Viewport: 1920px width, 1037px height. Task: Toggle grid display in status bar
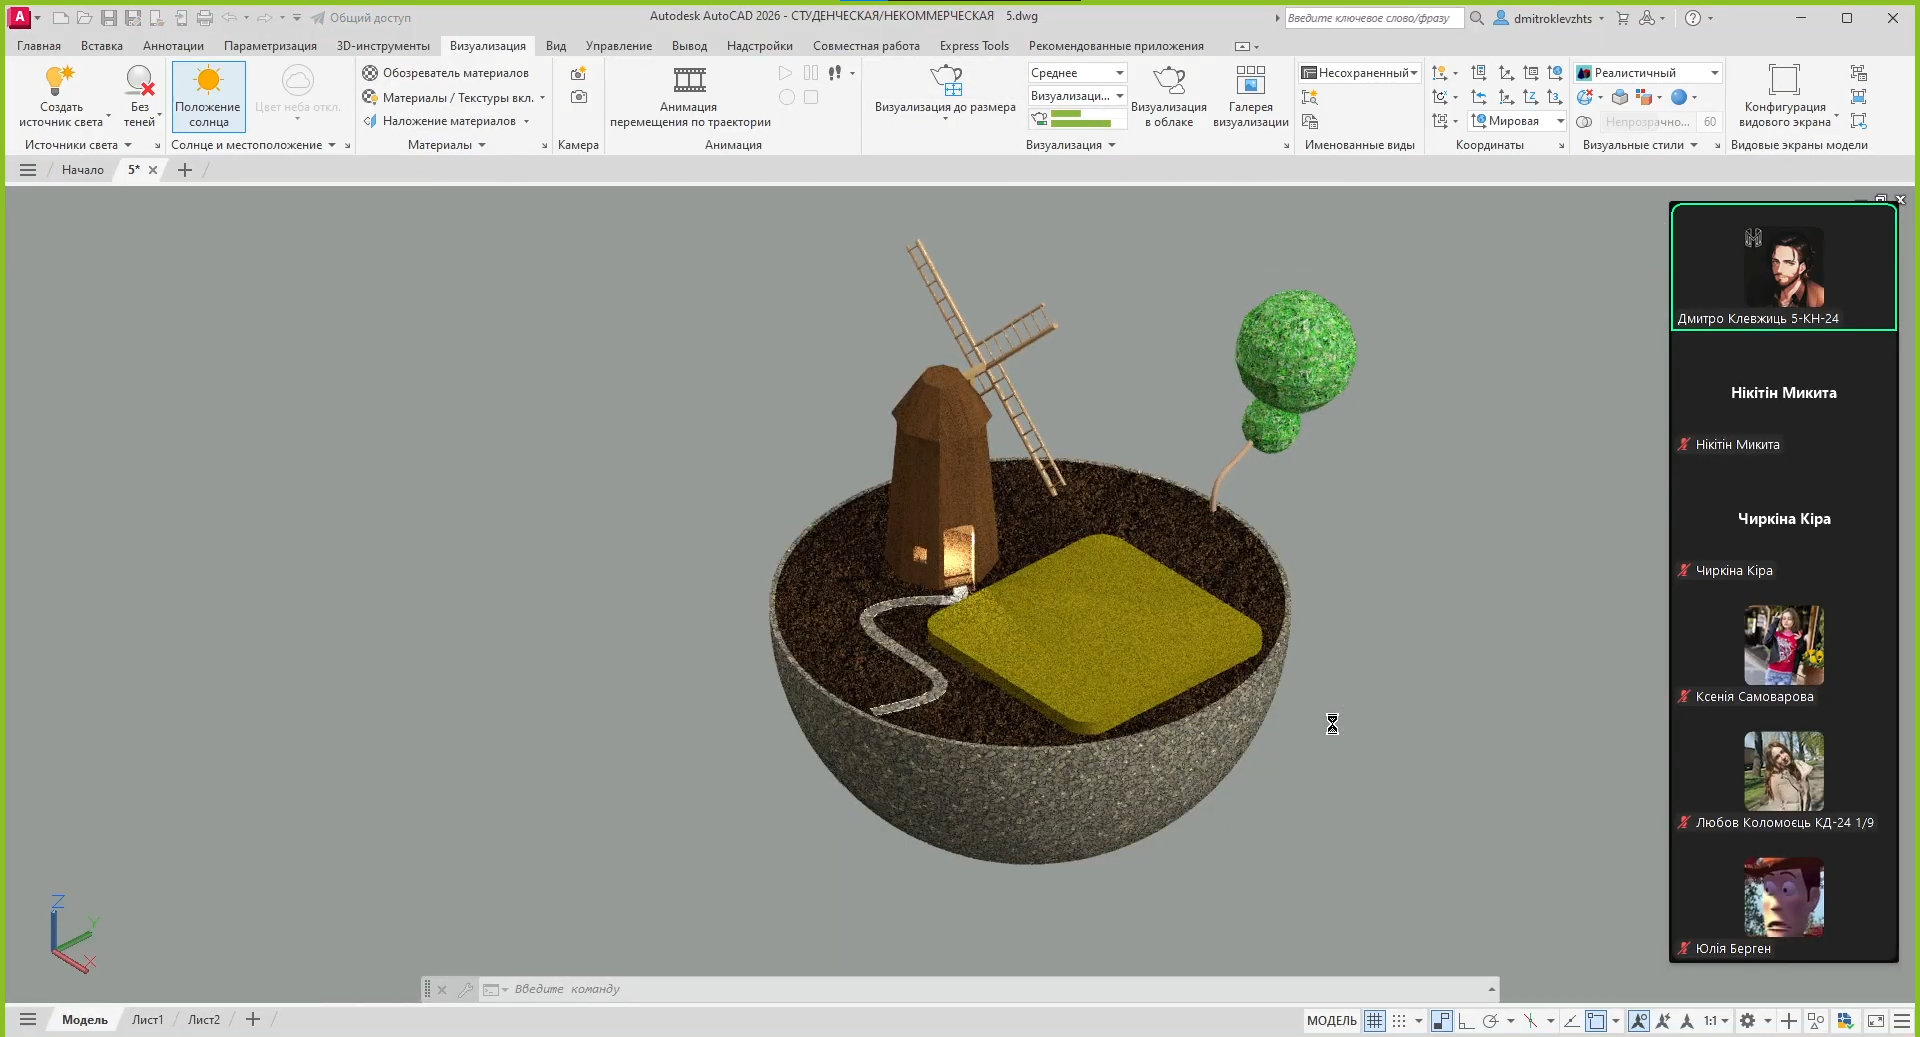[1375, 1021]
